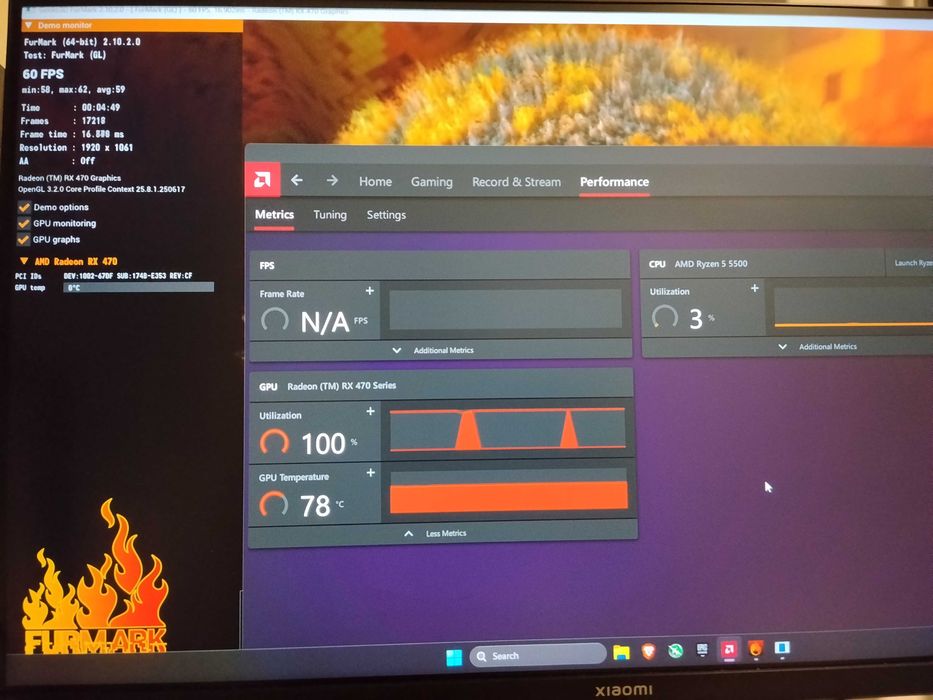This screenshot has width=933, height=700.
Task: Switch to the Metrics sub-tab
Action: [274, 214]
